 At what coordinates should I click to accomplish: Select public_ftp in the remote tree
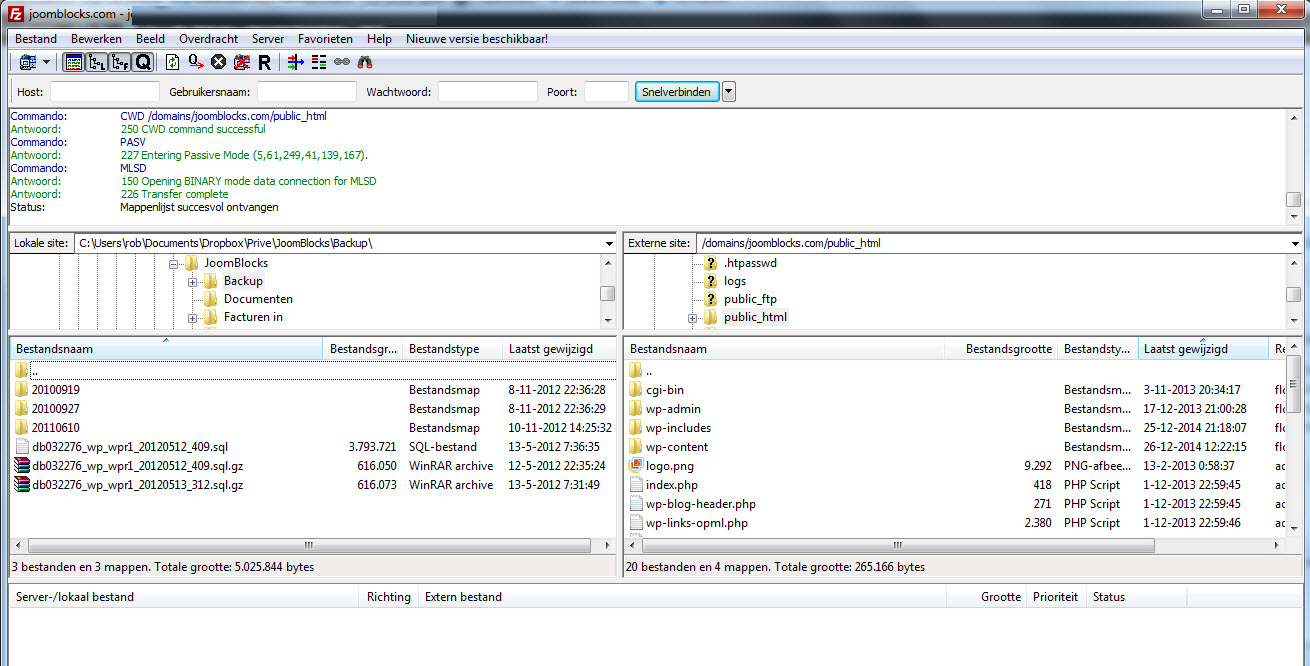(x=750, y=299)
